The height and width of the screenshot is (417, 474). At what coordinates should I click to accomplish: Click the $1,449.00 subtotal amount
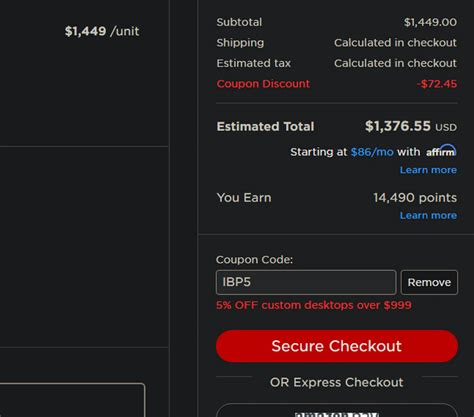430,22
